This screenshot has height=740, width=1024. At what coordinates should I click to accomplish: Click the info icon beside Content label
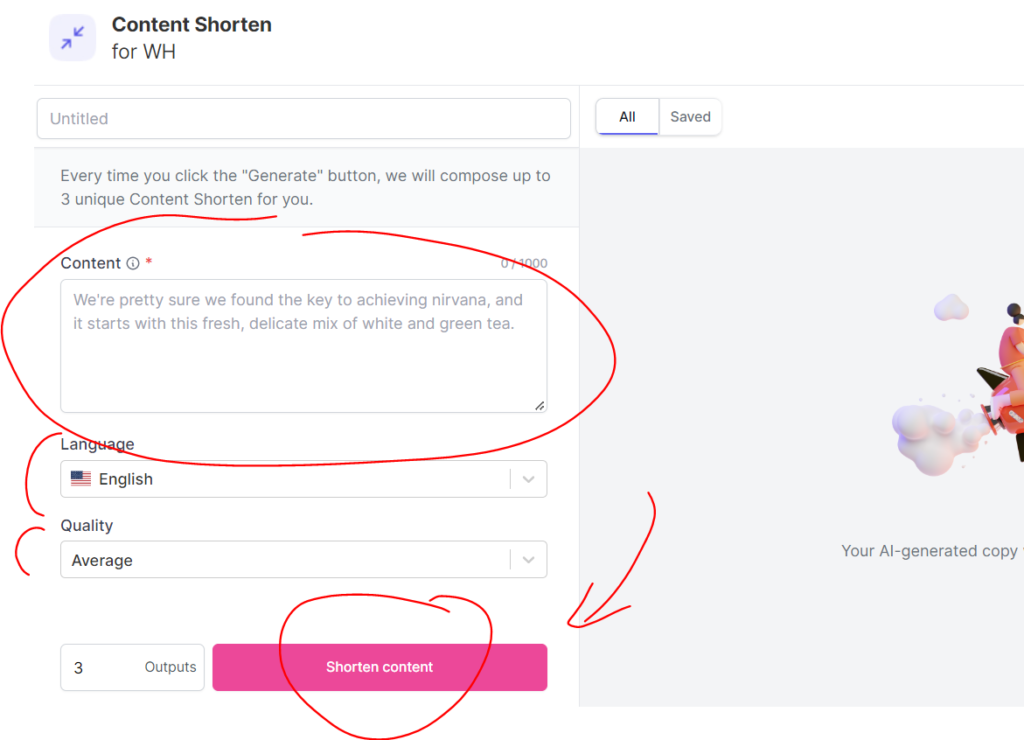pyautogui.click(x=132, y=263)
